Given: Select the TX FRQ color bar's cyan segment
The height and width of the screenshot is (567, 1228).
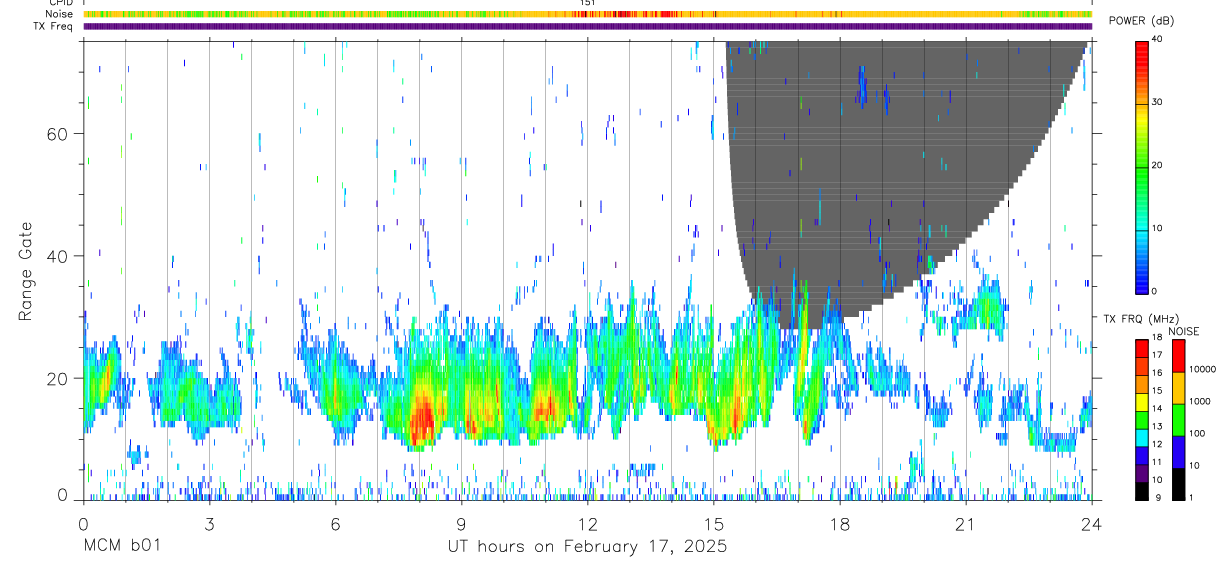Looking at the screenshot, I should click(1142, 438).
